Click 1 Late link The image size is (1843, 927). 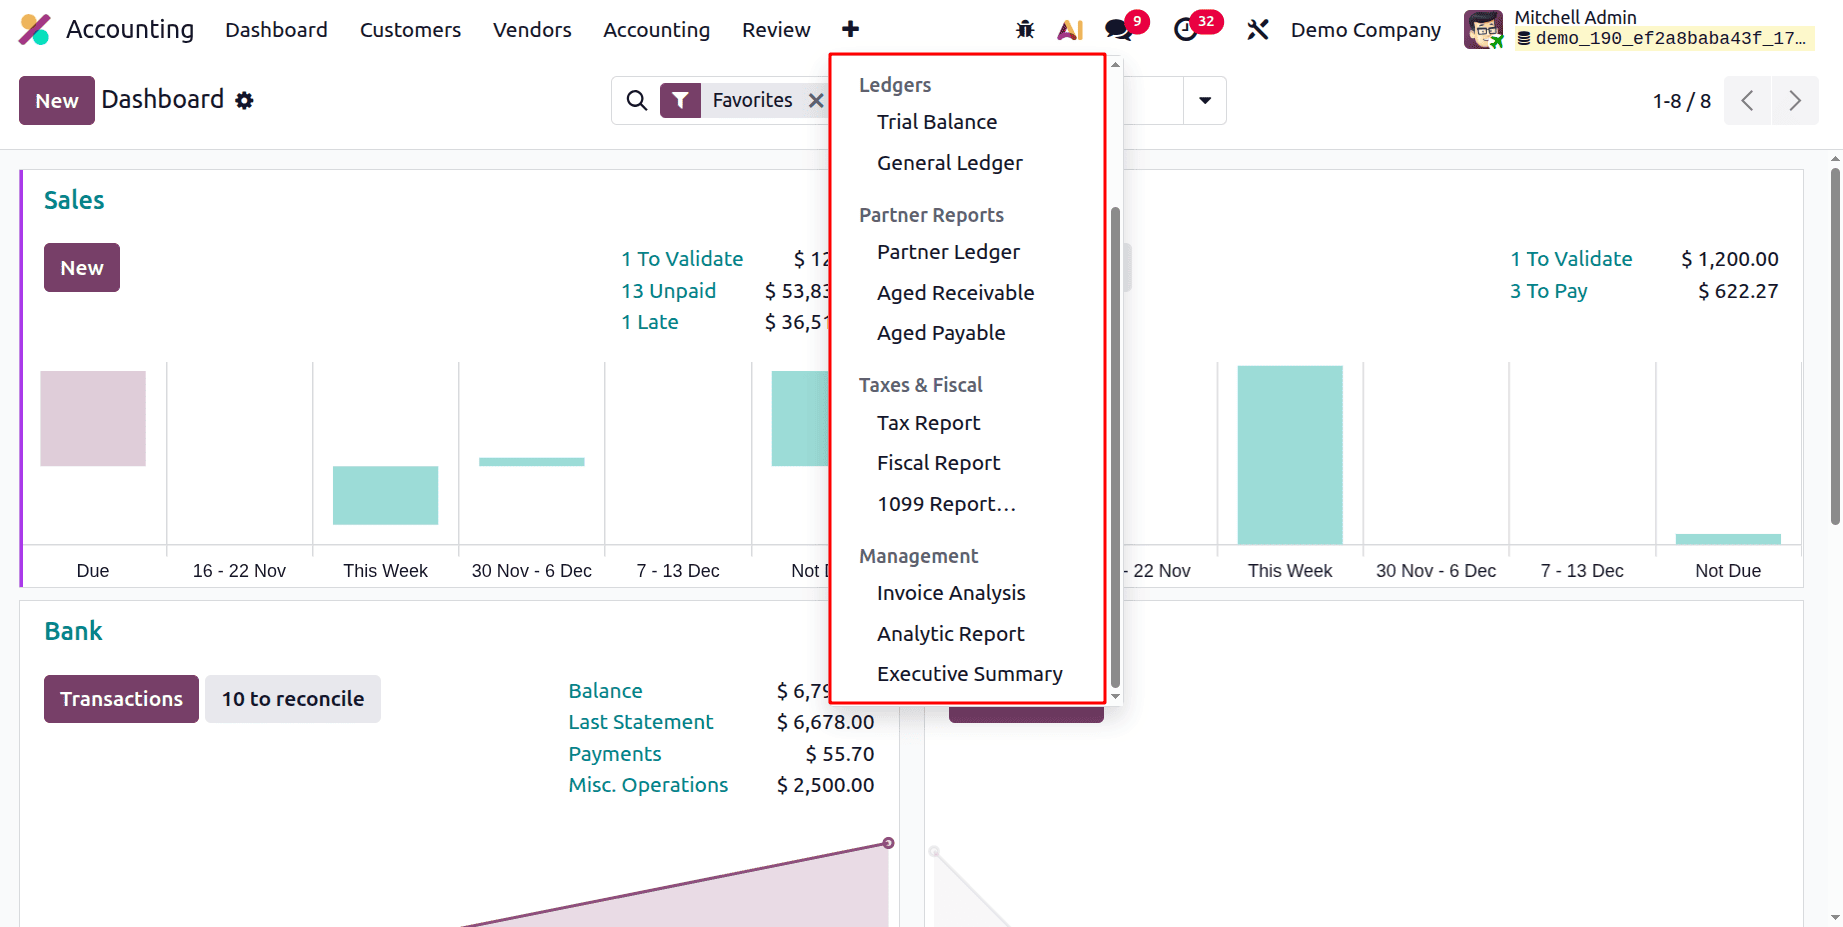coord(650,322)
